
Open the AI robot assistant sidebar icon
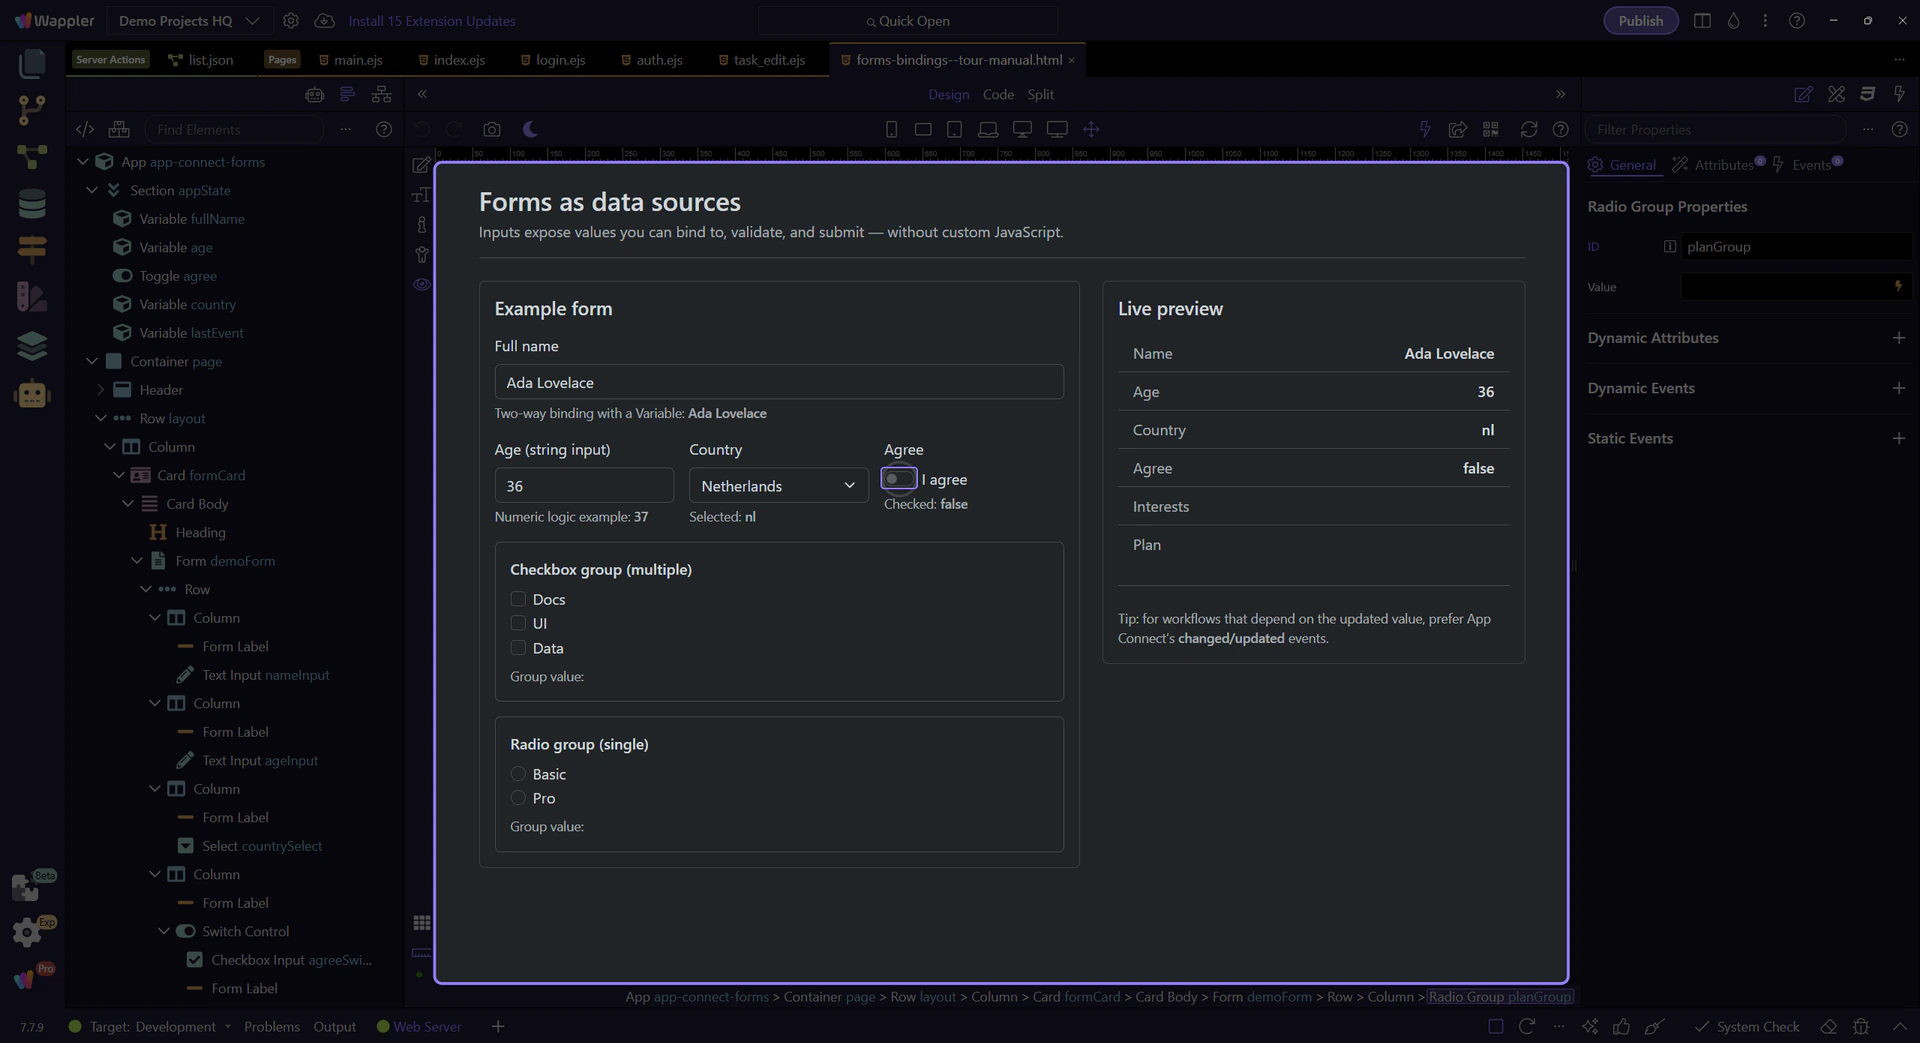pyautogui.click(x=32, y=394)
